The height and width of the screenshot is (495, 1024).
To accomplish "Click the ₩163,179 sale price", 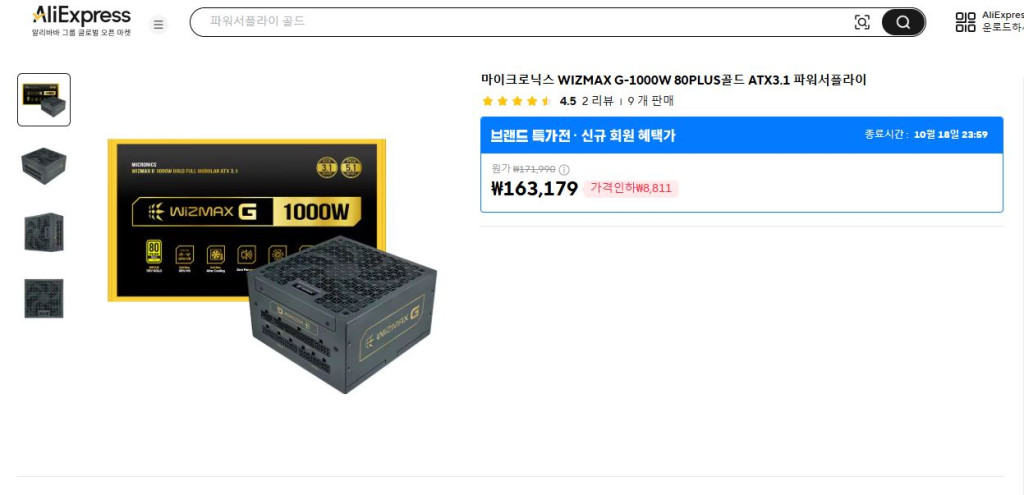I will tap(534, 189).
